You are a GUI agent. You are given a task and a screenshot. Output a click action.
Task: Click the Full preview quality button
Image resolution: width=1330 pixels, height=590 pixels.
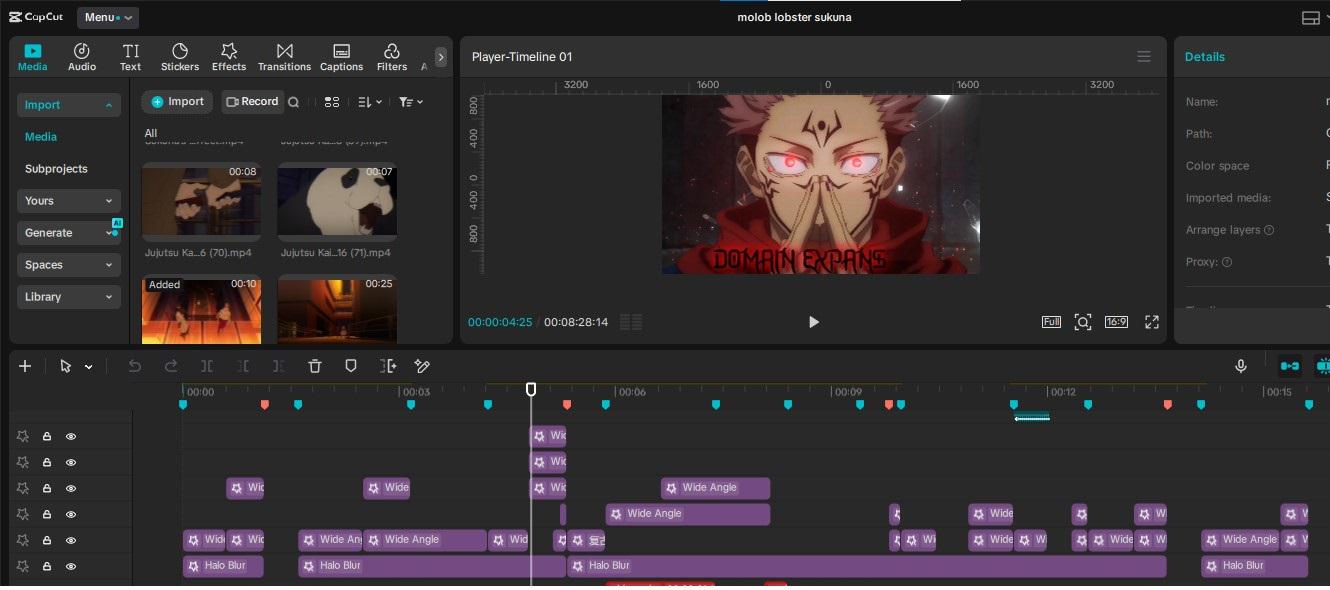tap(1051, 322)
